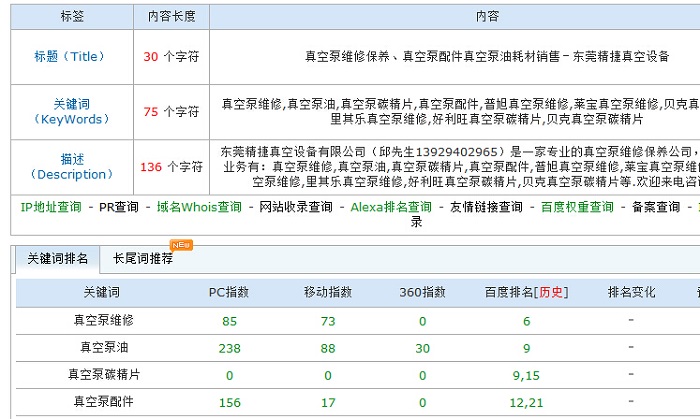
Task: Click the NEW badge icon on 长尾词推荐
Action: point(181,245)
